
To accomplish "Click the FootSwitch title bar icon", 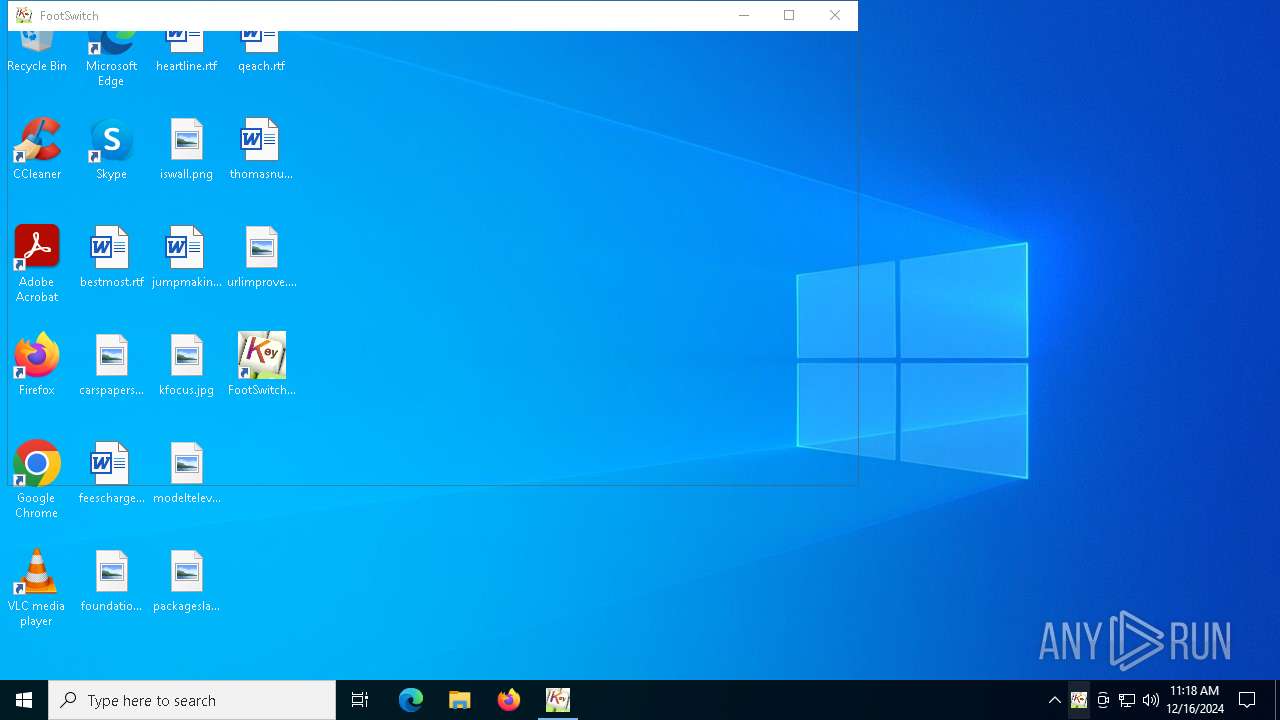I will click(x=24, y=16).
